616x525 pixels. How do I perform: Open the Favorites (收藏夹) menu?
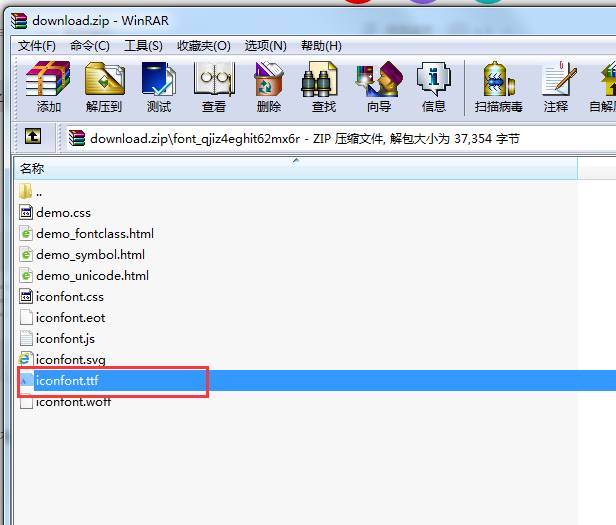(204, 46)
